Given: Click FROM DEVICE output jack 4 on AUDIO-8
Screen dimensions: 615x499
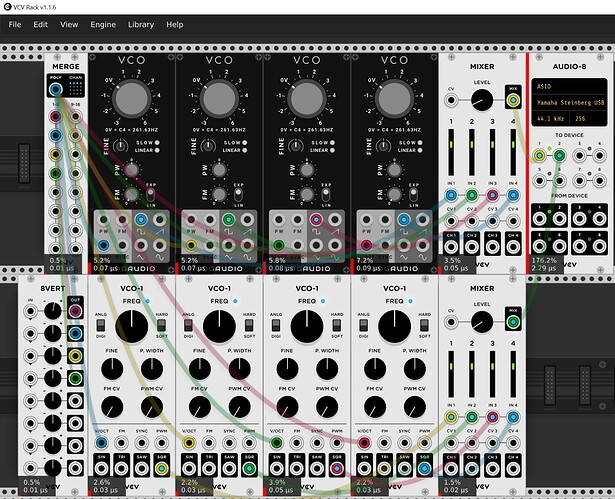Looking at the screenshot, I should [599, 219].
